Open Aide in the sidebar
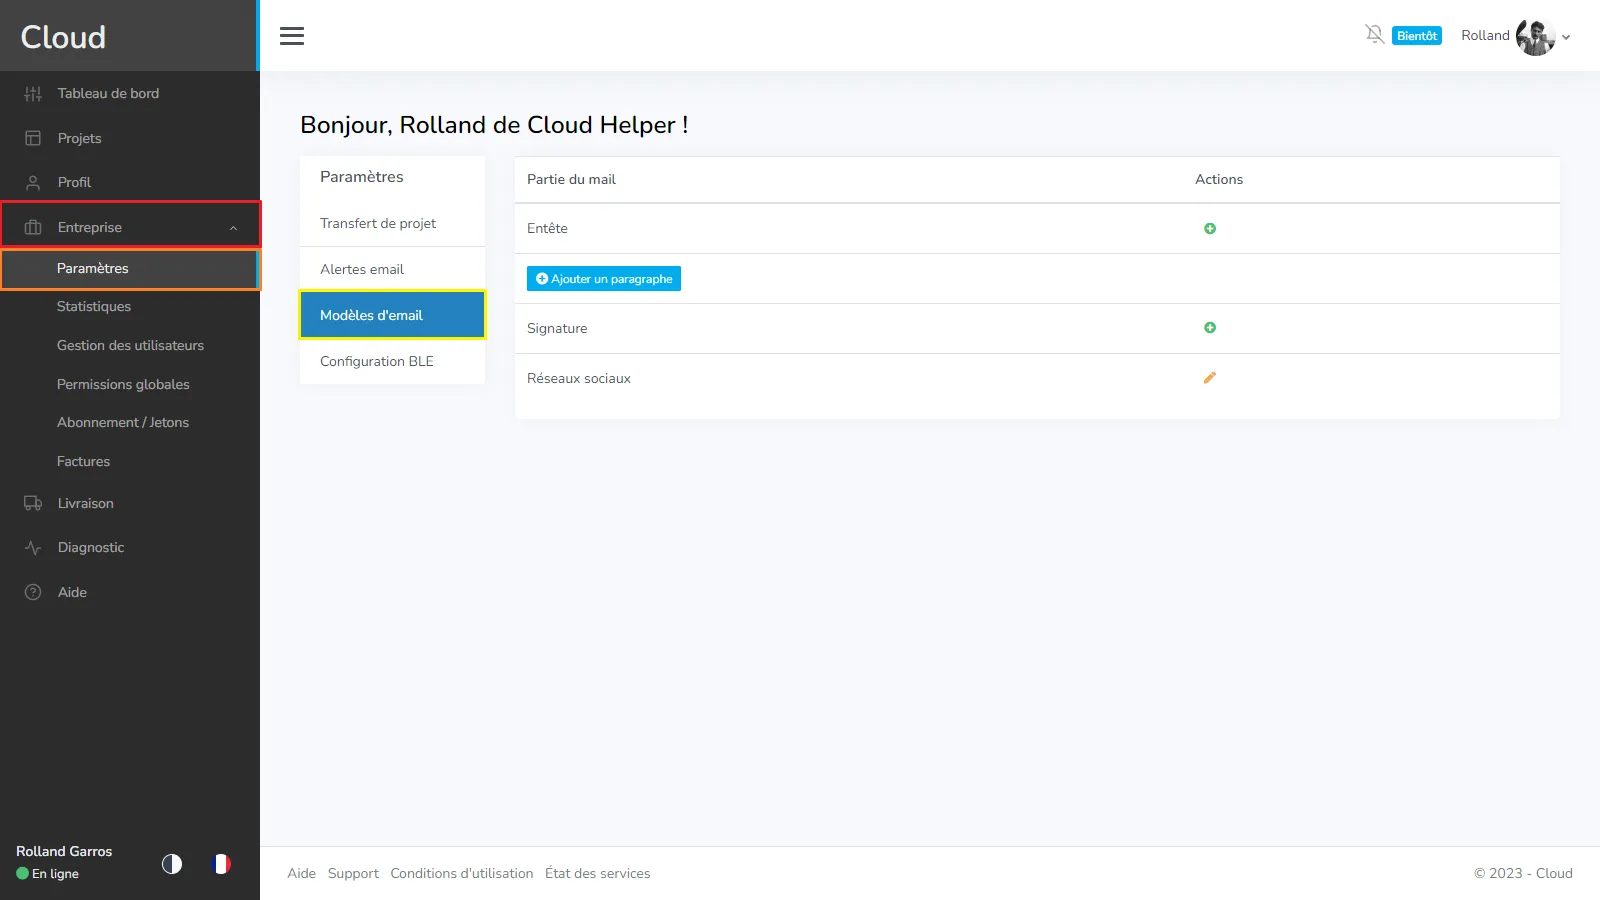The image size is (1600, 900). (x=72, y=592)
